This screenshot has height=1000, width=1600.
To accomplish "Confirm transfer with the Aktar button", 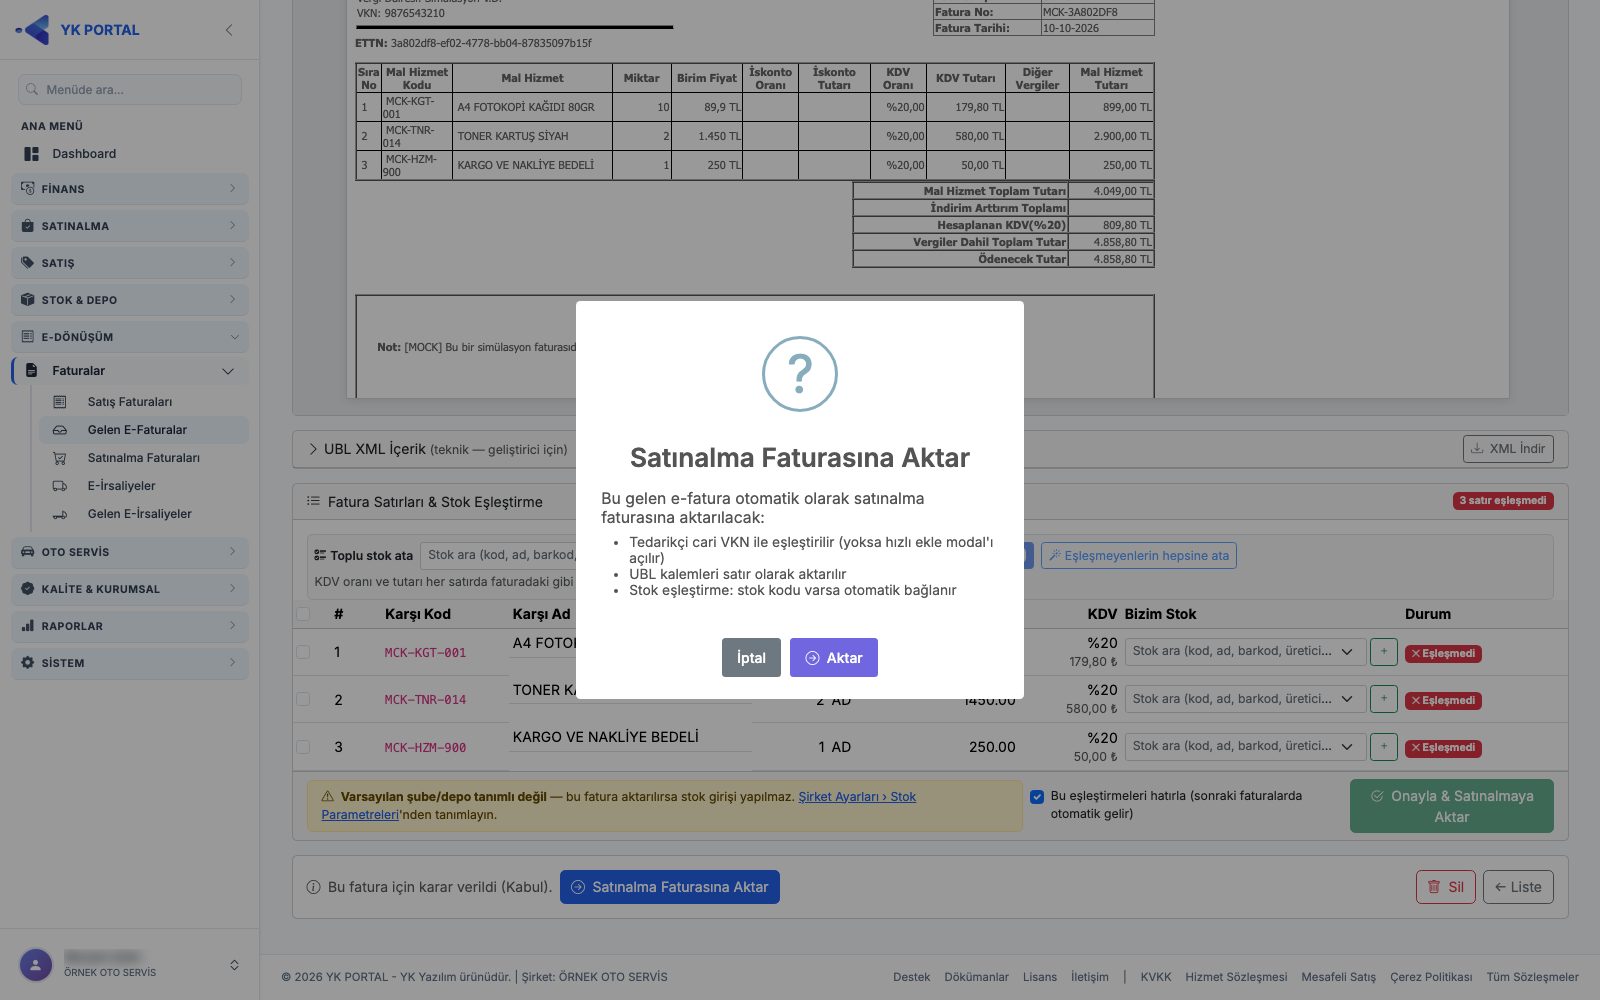I will click(834, 658).
